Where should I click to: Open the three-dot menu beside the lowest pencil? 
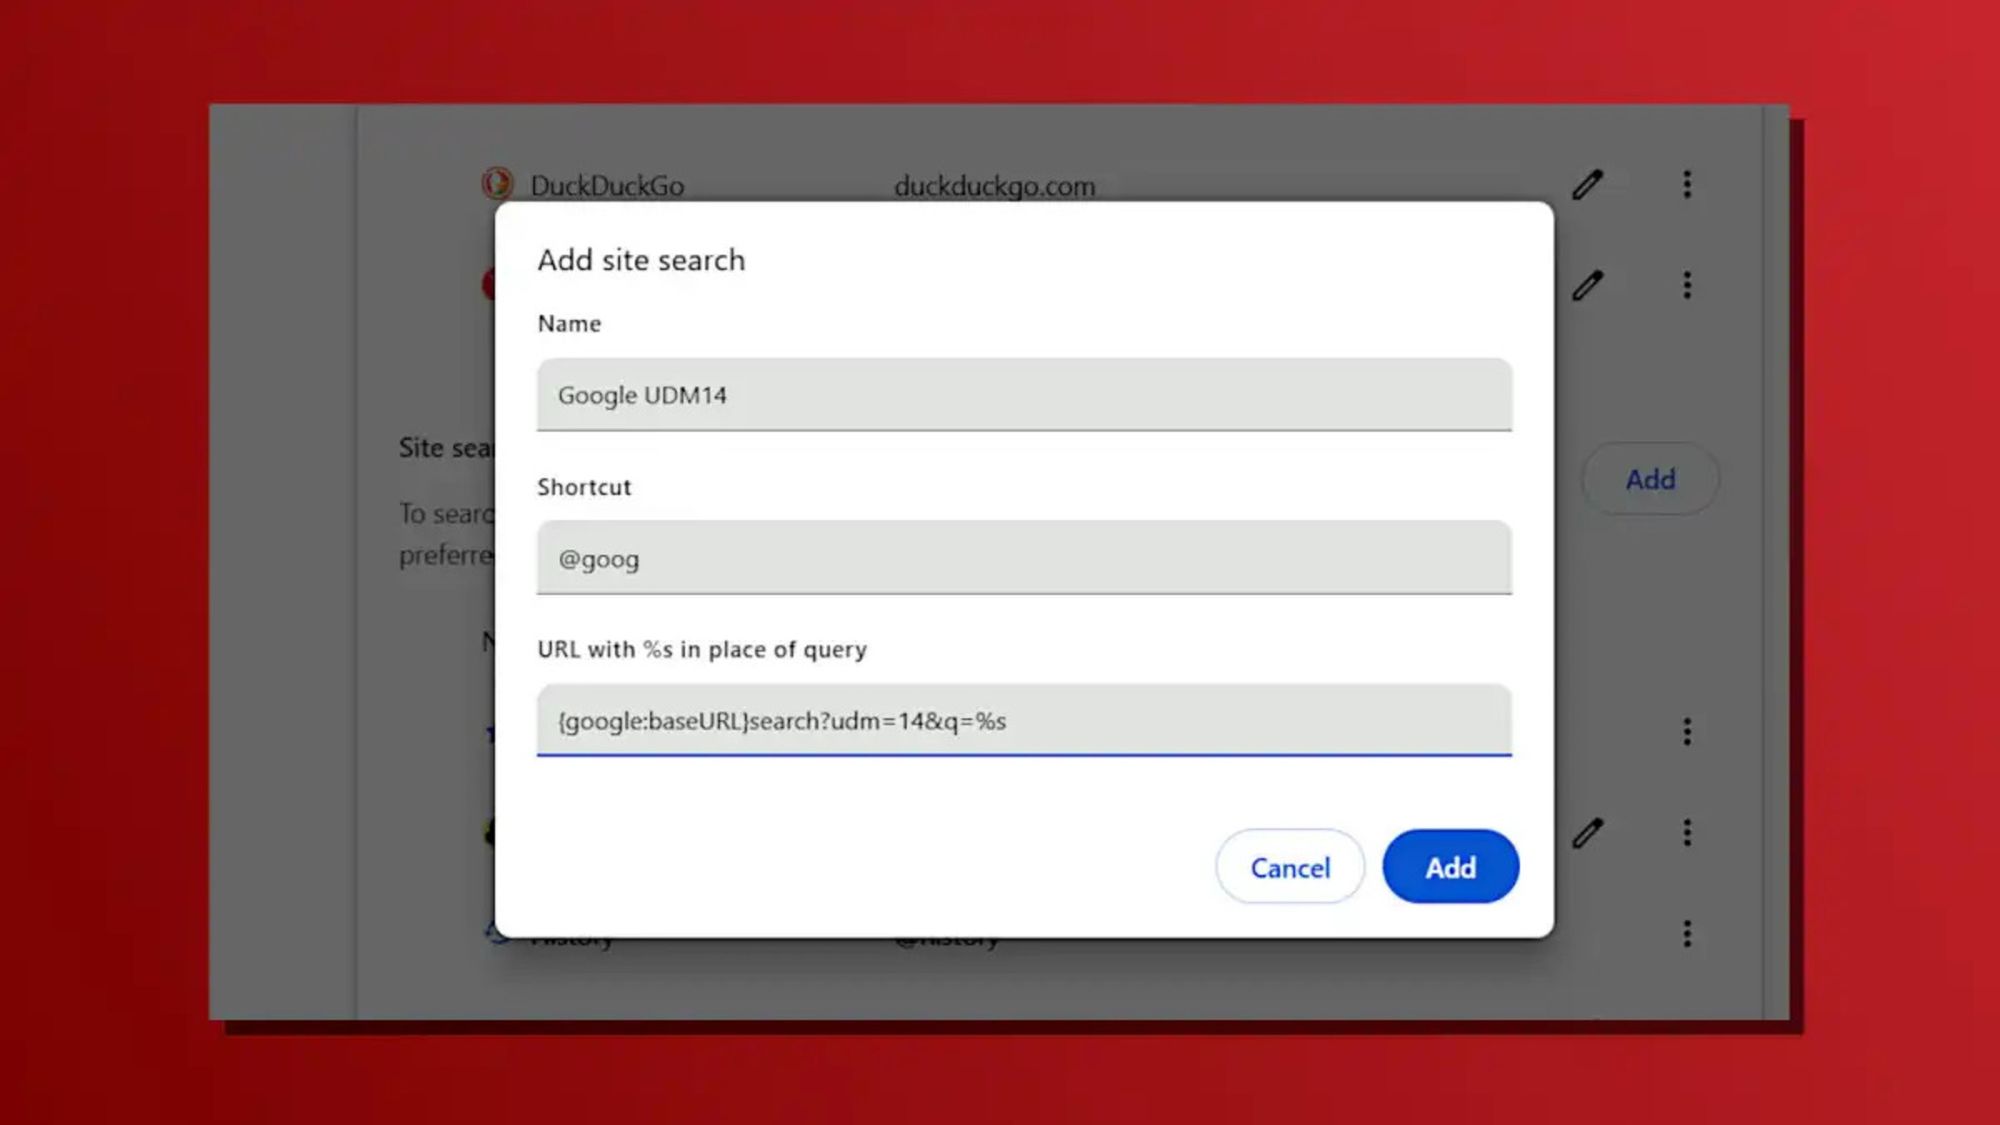coord(1687,833)
